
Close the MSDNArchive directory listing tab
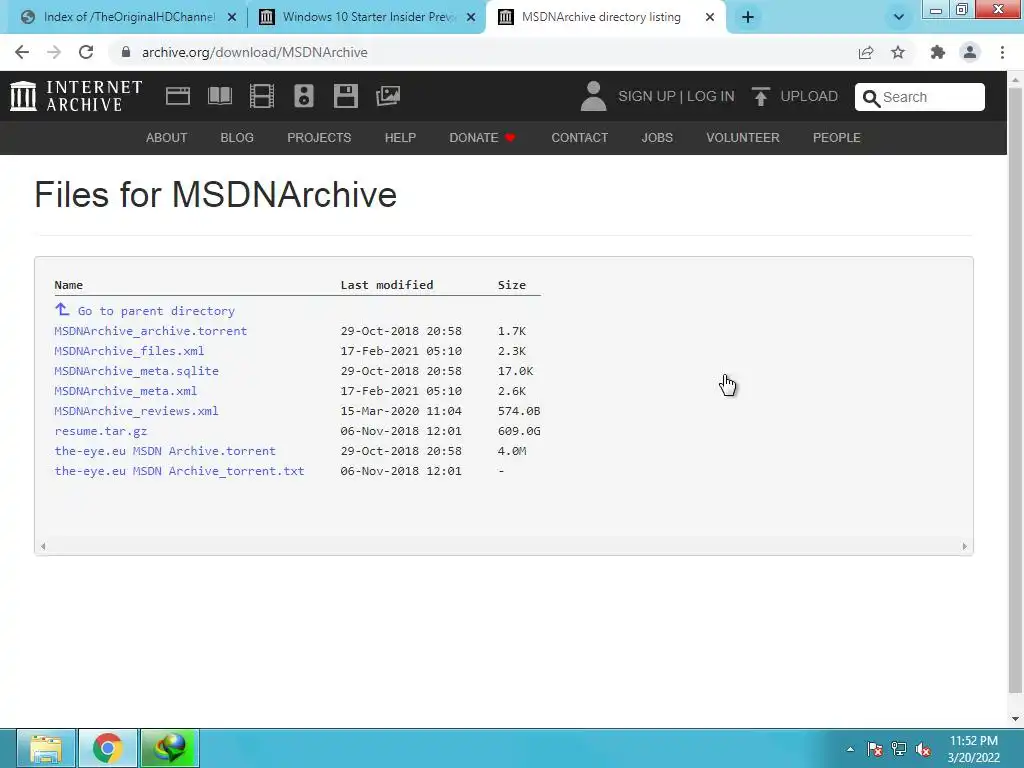710,17
